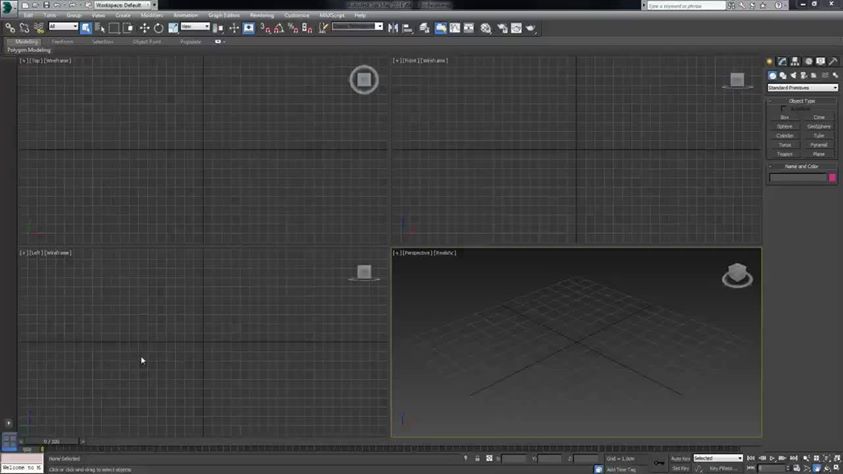
Task: Toggle Percent Snap on main toolbar
Action: pos(293,28)
